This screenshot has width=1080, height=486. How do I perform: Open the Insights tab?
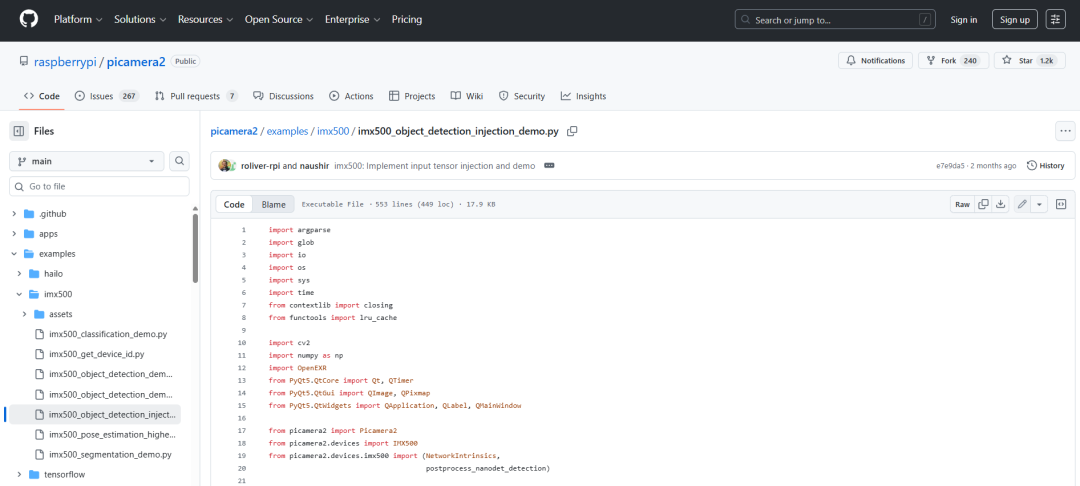click(583, 96)
